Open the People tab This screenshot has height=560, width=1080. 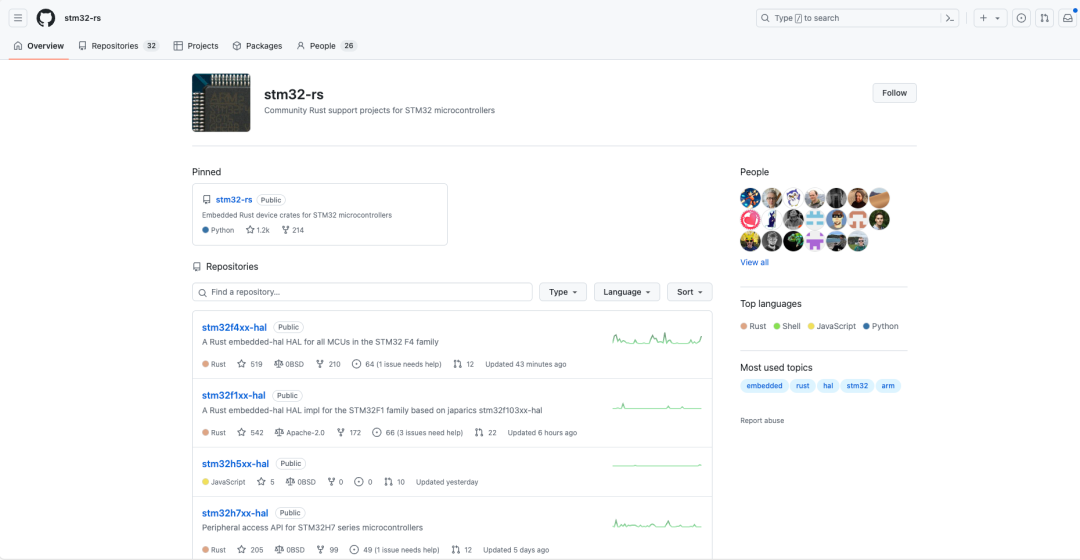326,46
